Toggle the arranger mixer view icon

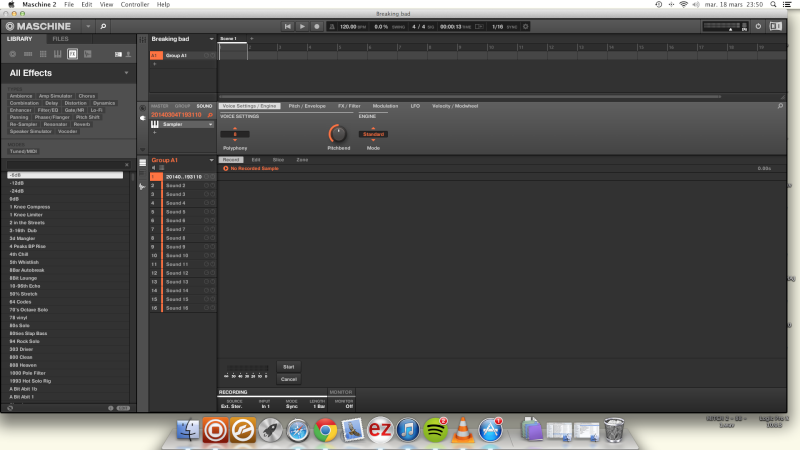point(142,39)
